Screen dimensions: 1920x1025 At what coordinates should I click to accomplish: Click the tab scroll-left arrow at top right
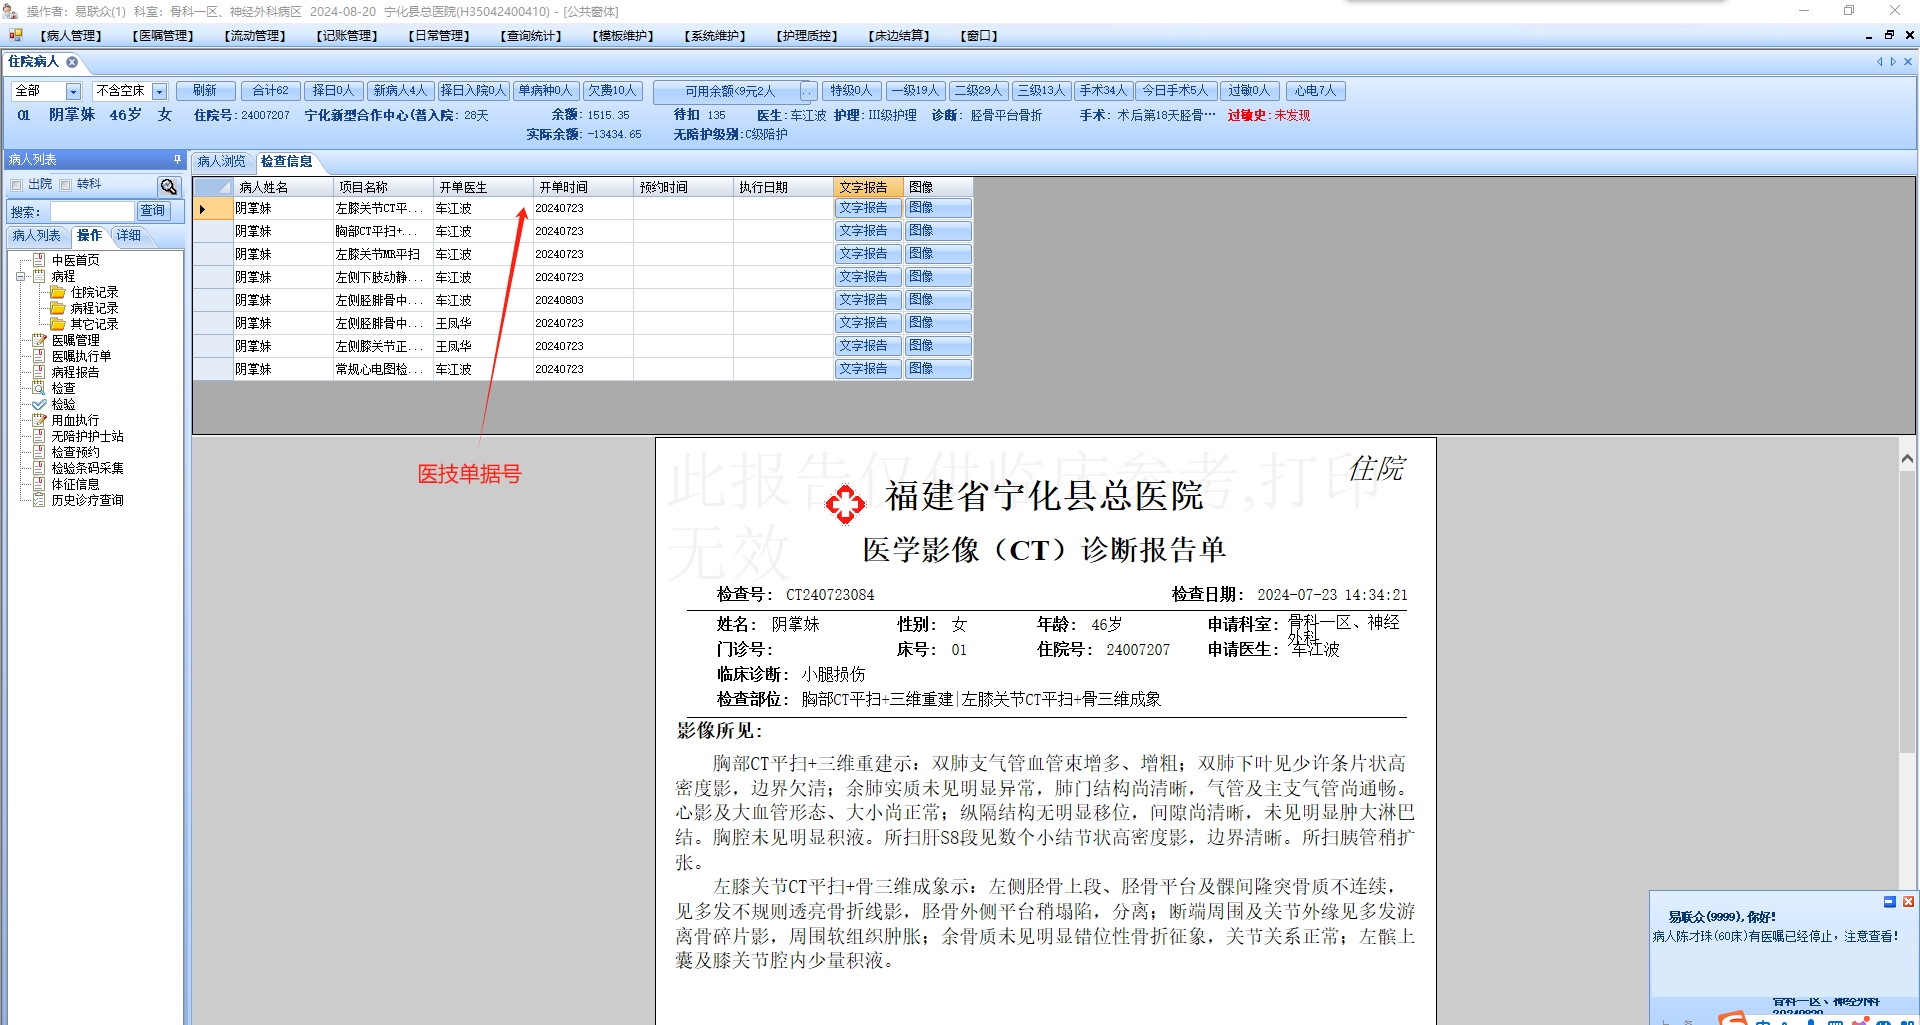tap(1879, 62)
